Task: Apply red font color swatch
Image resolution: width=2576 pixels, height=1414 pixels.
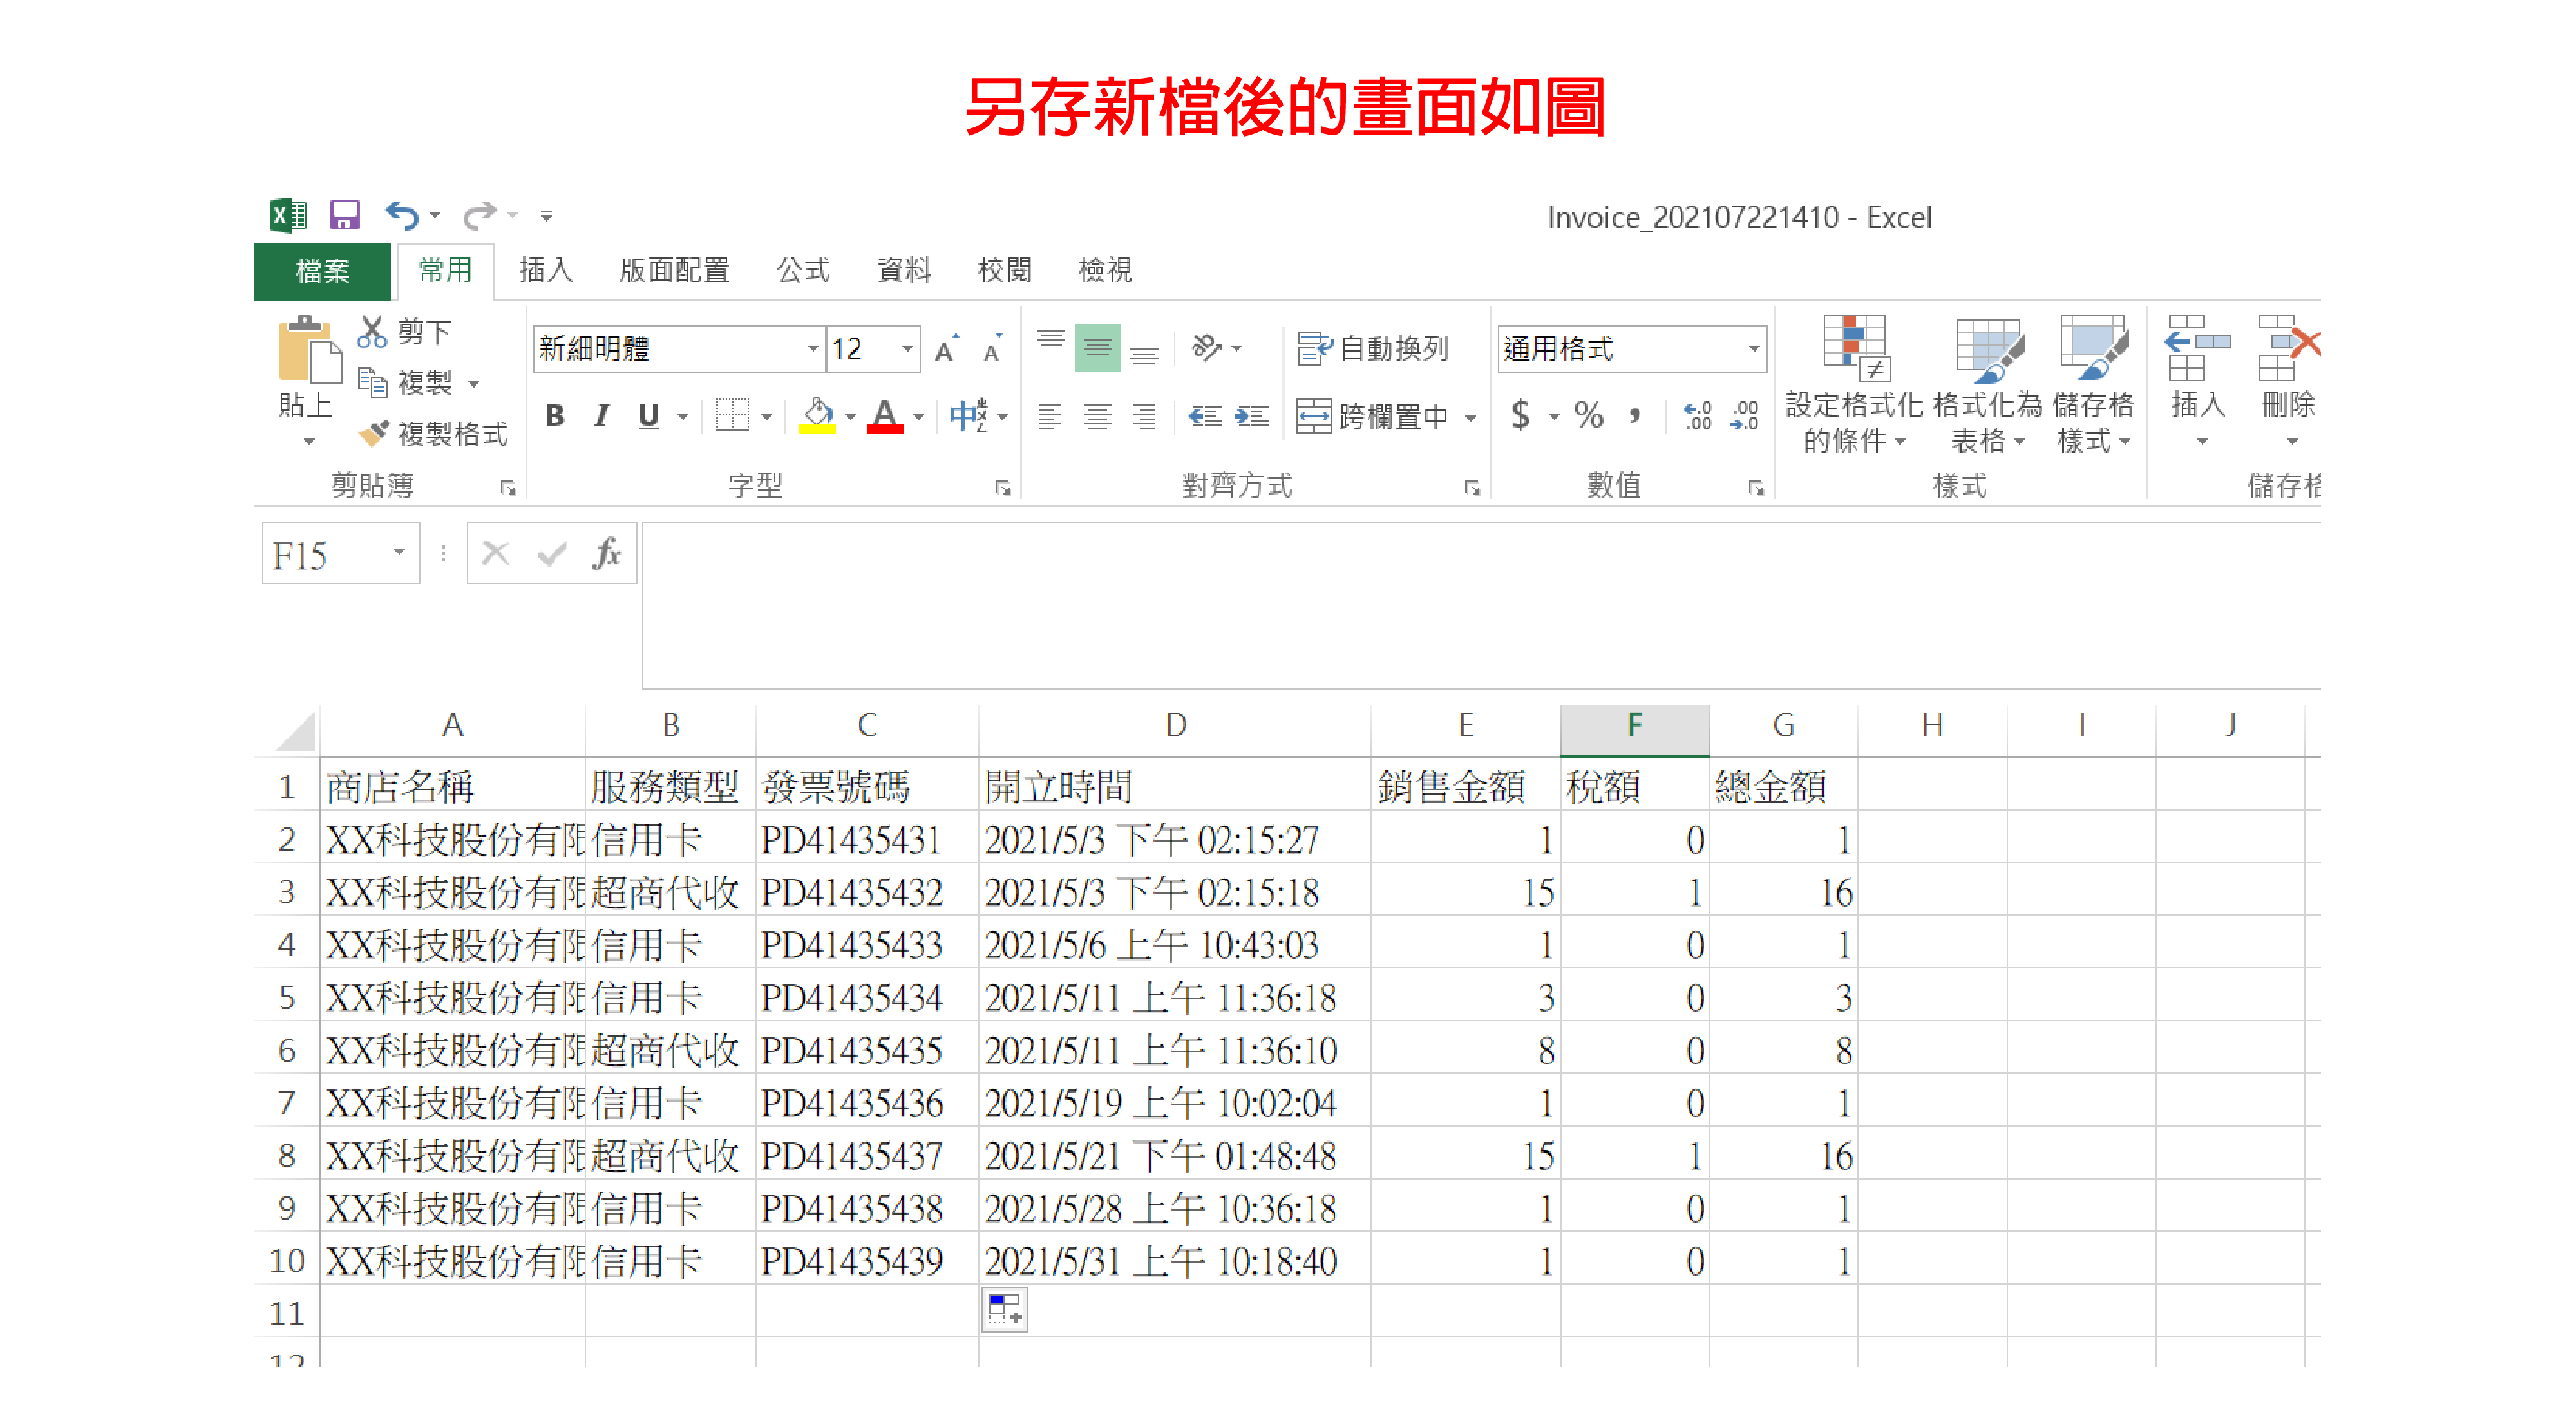Action: 885,415
